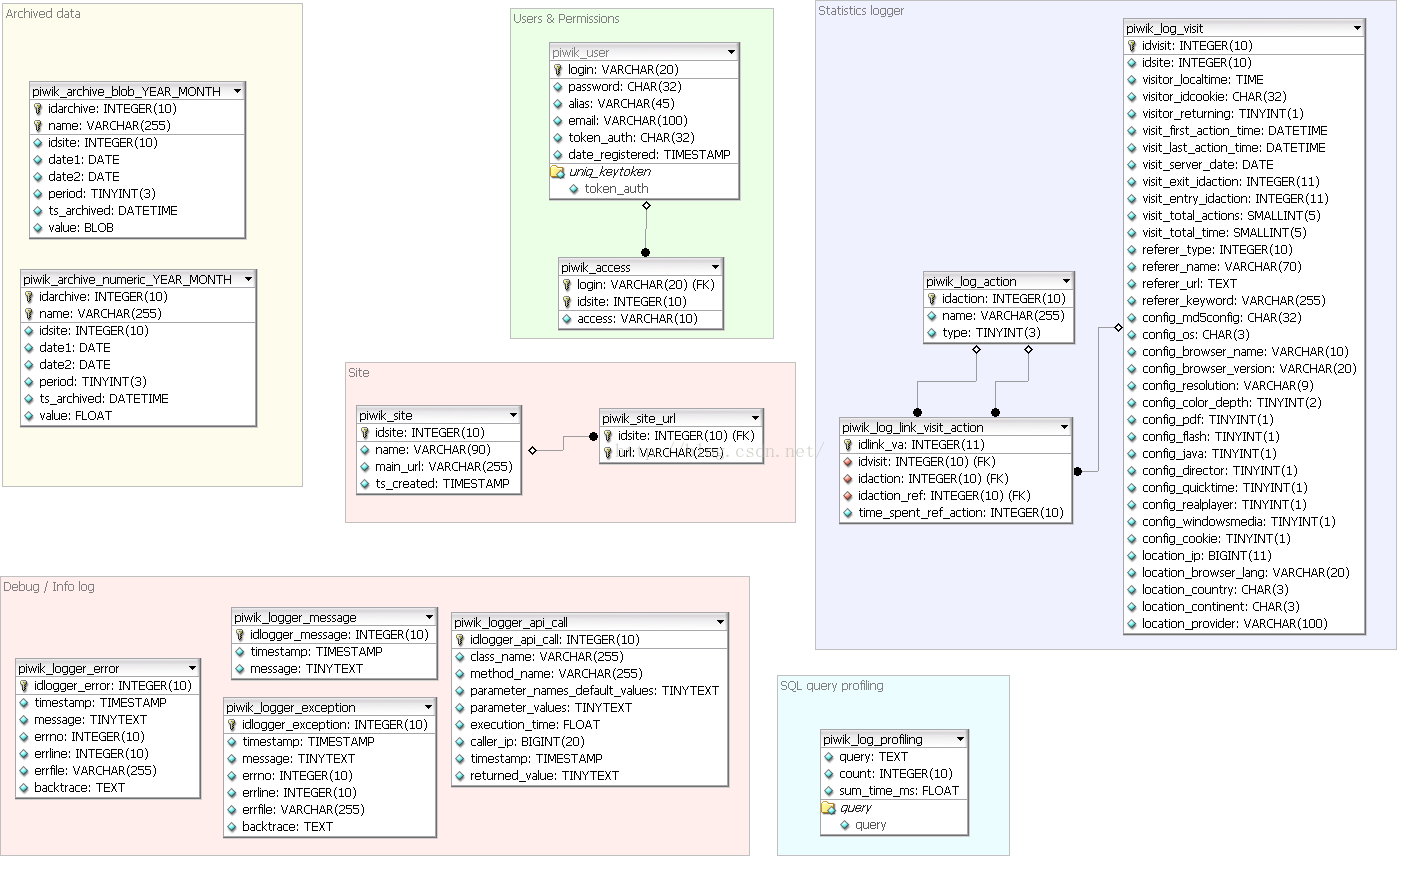Image resolution: width=1420 pixels, height=881 pixels.
Task: Collapse piwik_logger_message table header arrow
Action: 429,617
